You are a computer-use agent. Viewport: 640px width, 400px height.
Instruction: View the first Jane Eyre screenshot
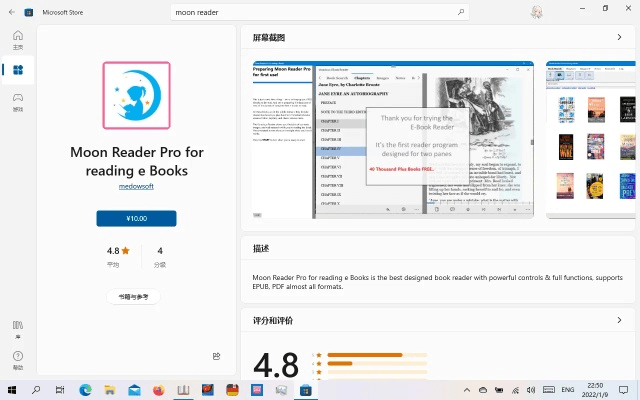[393, 140]
